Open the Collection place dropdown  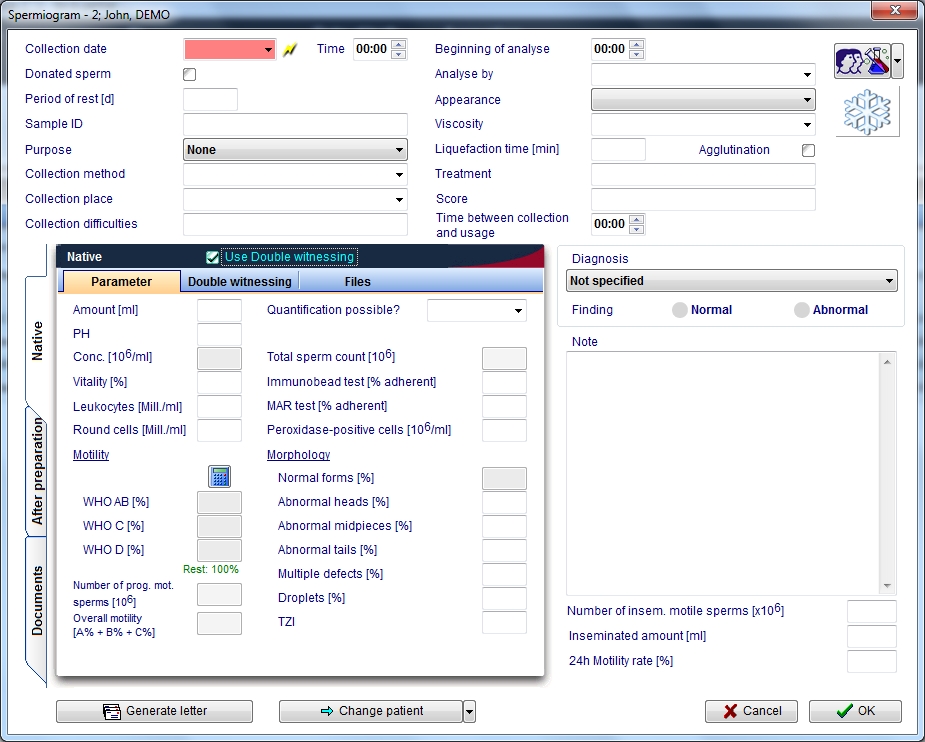point(296,199)
